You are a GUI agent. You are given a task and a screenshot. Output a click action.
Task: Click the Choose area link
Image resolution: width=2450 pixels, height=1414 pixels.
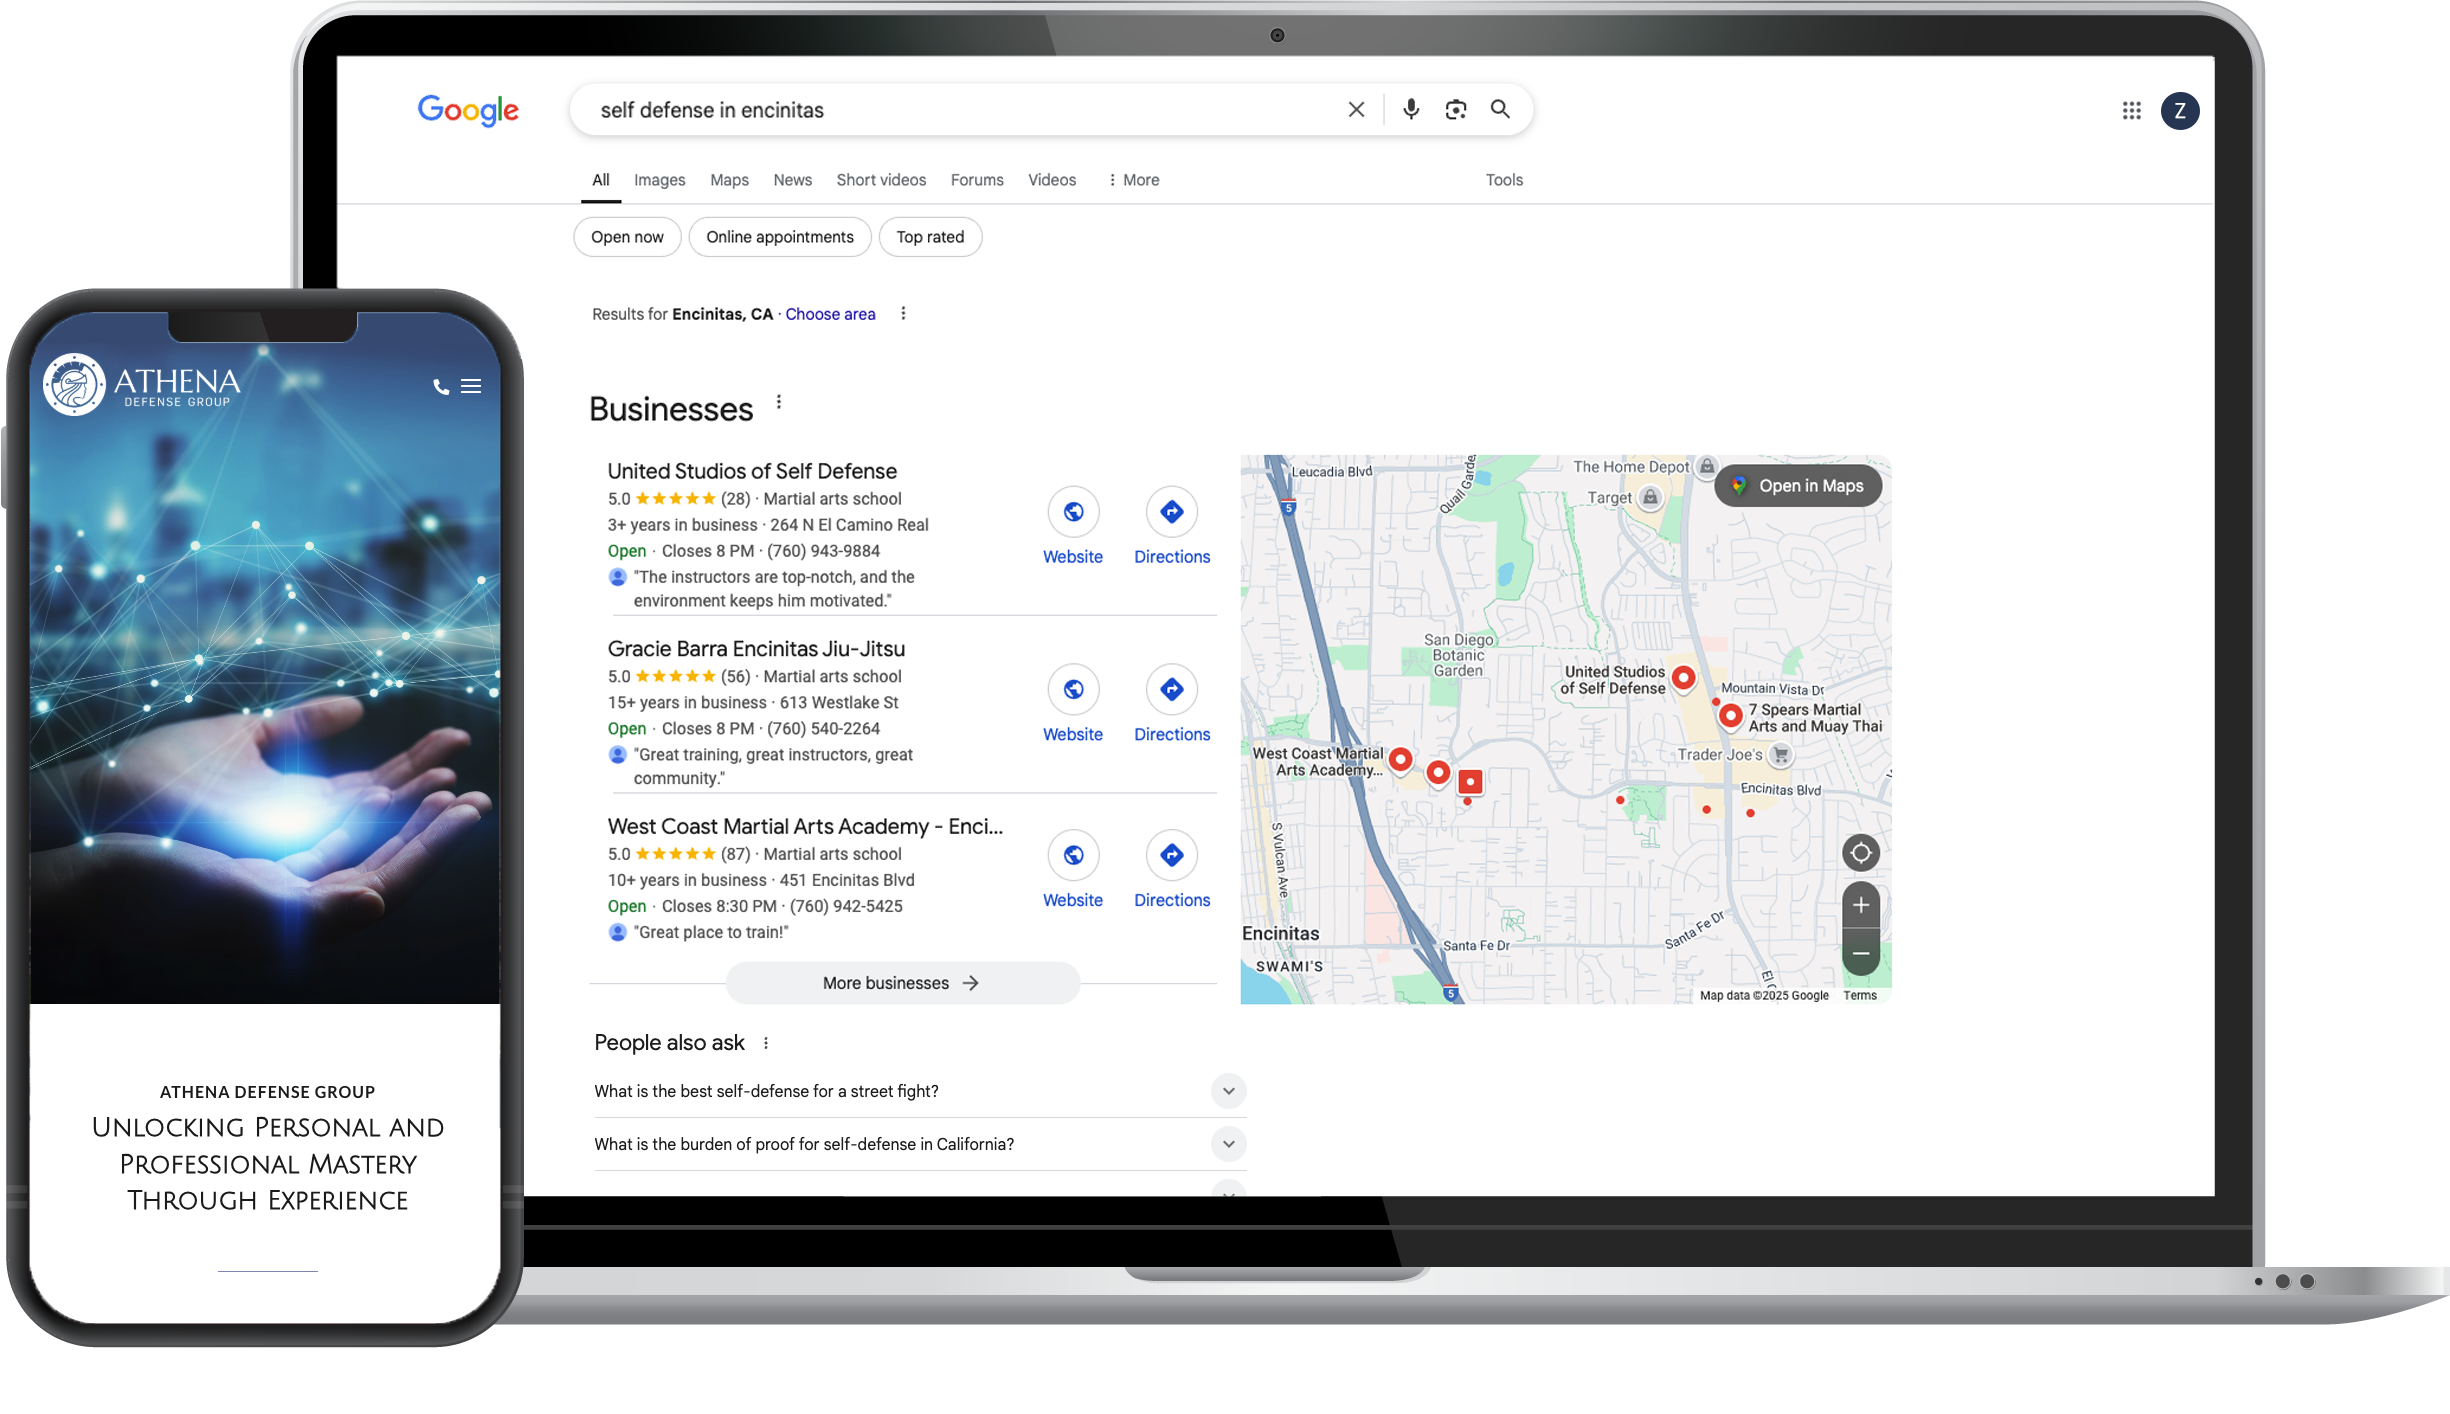[830, 314]
